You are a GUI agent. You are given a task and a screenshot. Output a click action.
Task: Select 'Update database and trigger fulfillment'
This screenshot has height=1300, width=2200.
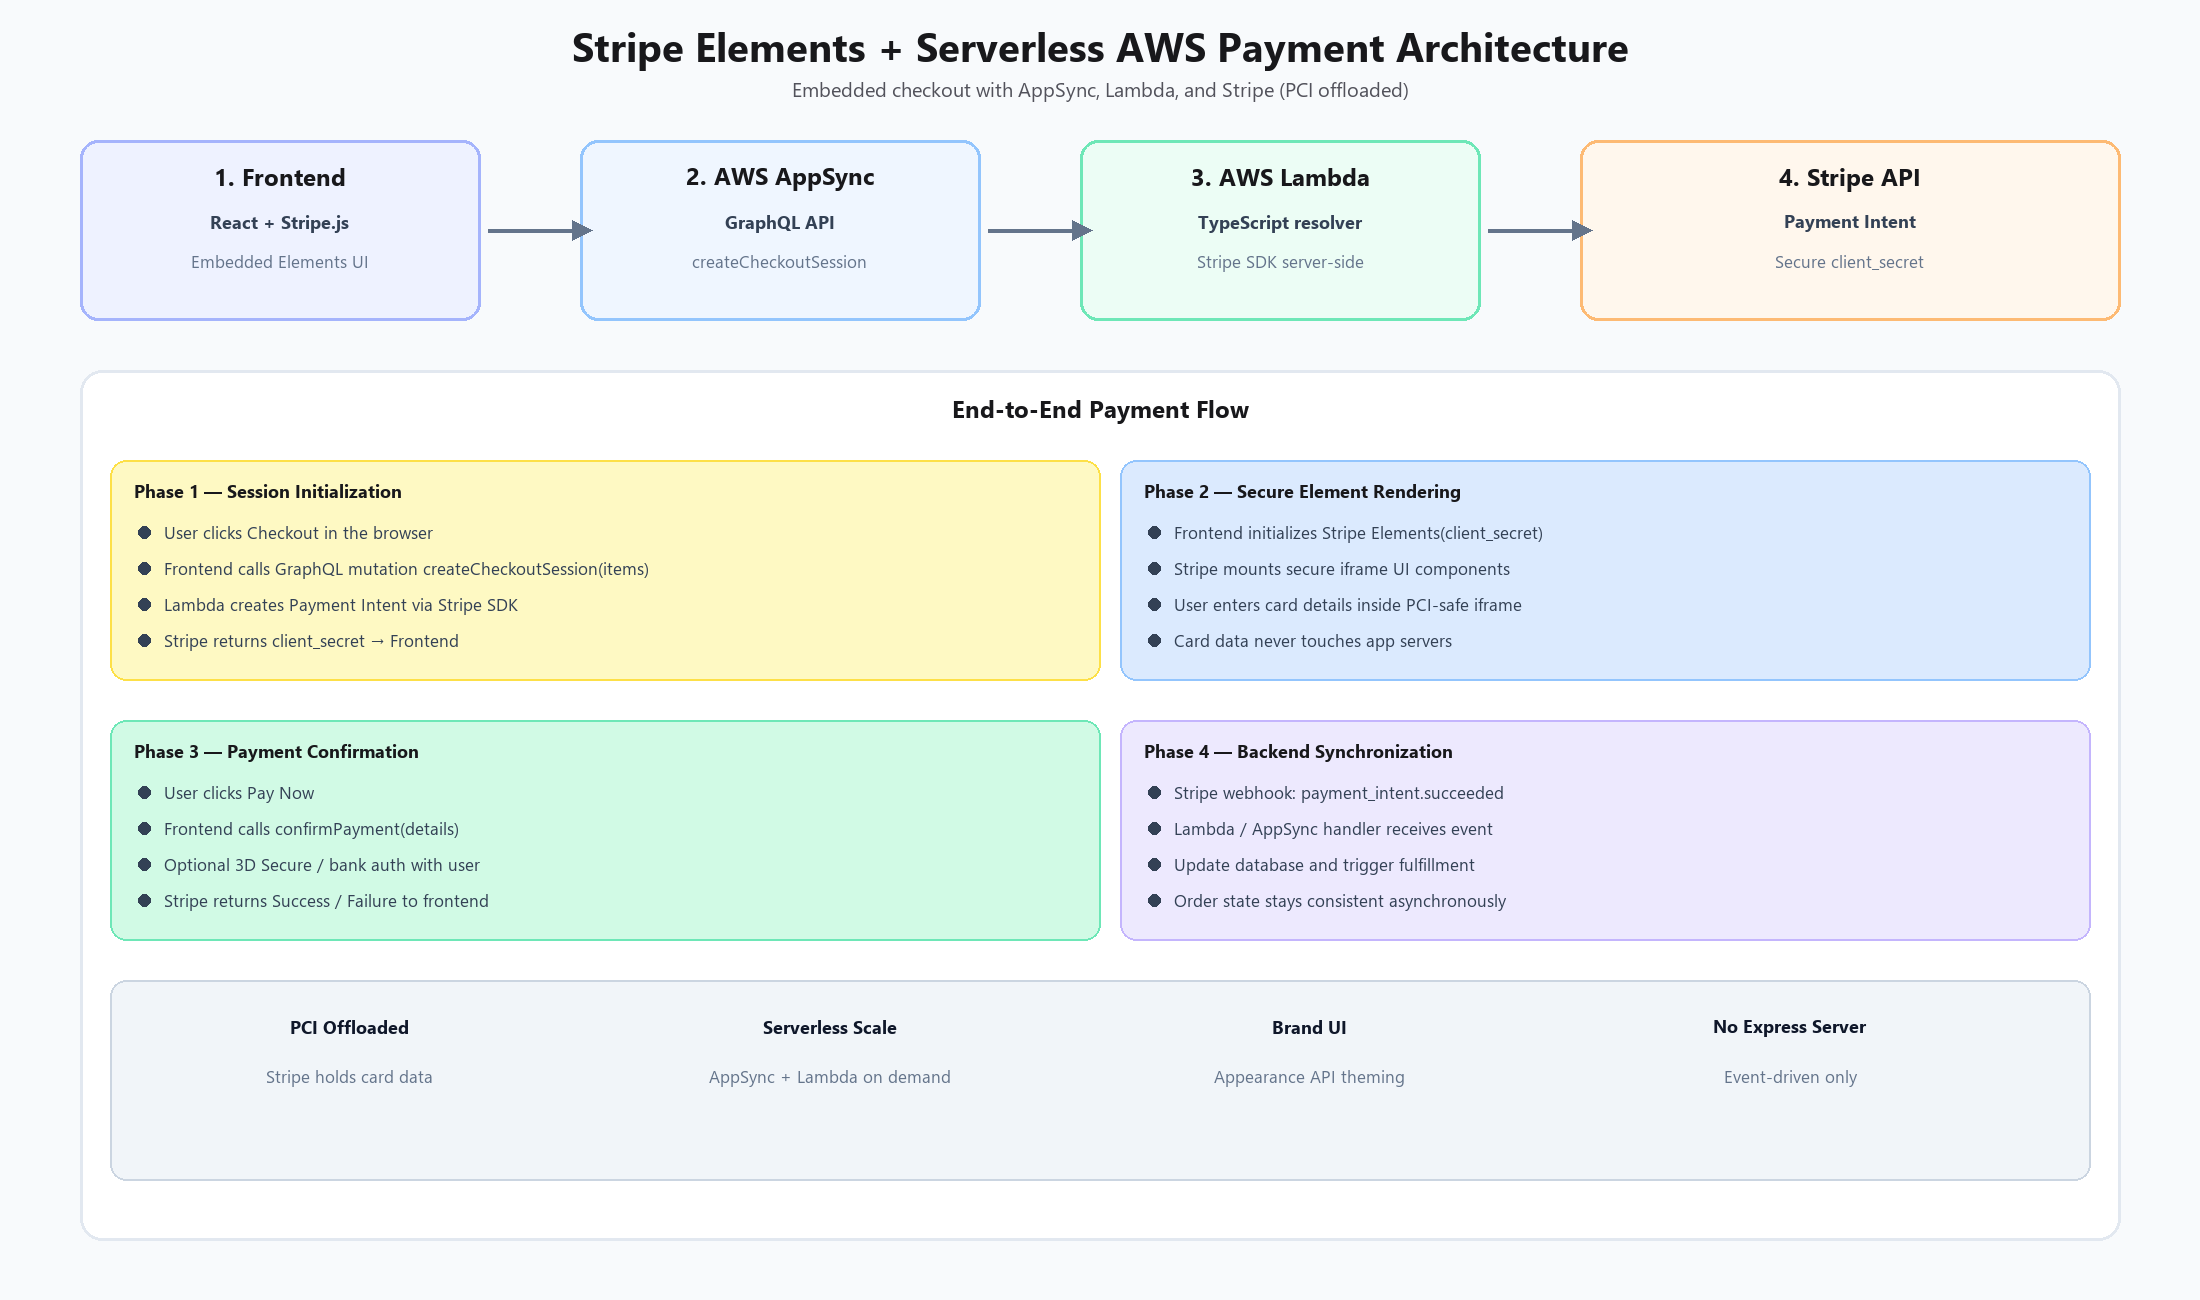[x=1324, y=865]
